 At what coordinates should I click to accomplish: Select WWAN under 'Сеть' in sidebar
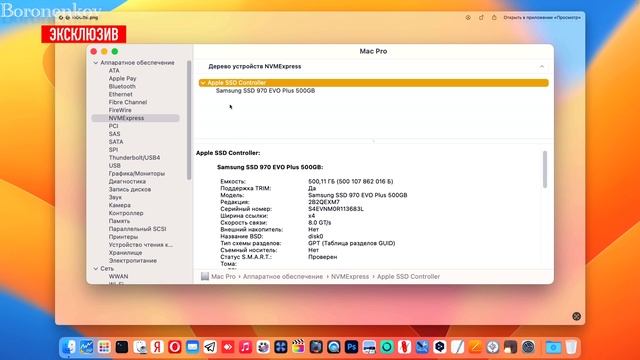(118, 276)
